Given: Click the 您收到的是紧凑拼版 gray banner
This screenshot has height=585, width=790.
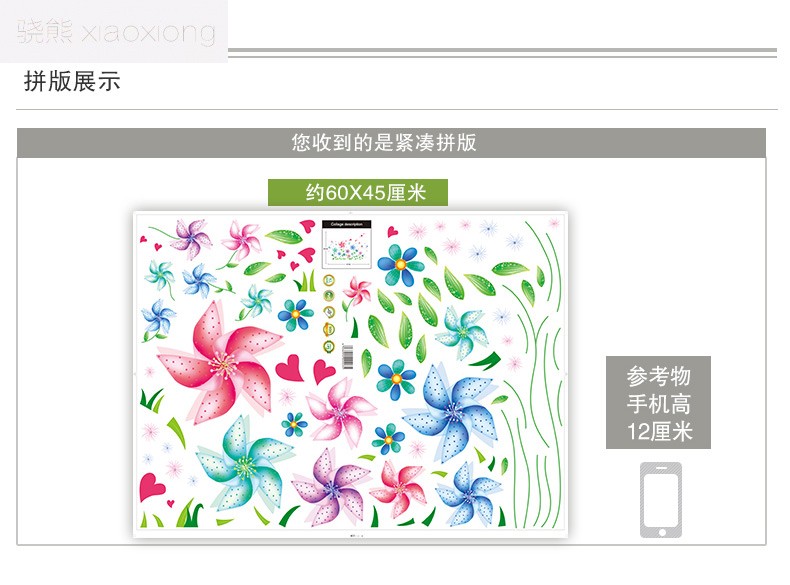Looking at the screenshot, I should (x=391, y=143).
